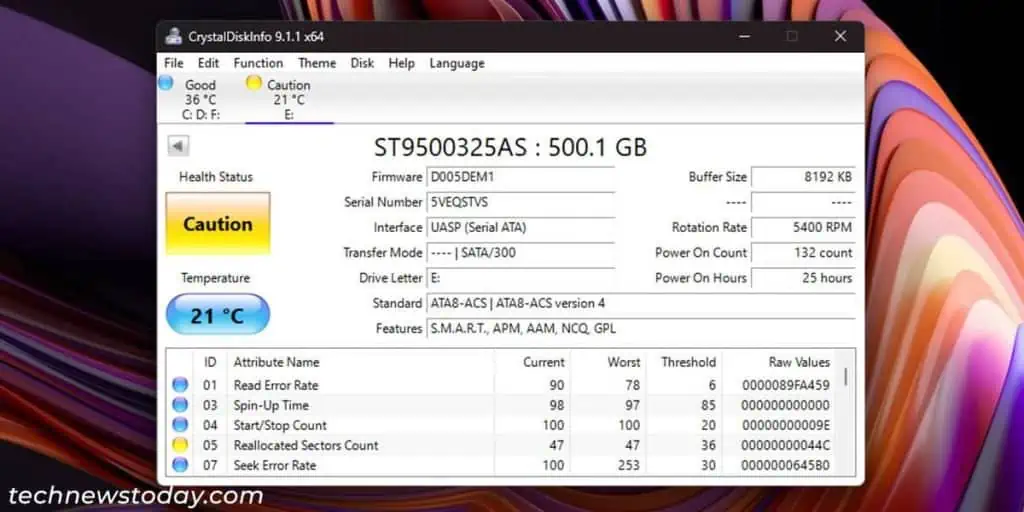
Task: Click the Power On Hours value 25 hours
Action: pyautogui.click(x=803, y=278)
